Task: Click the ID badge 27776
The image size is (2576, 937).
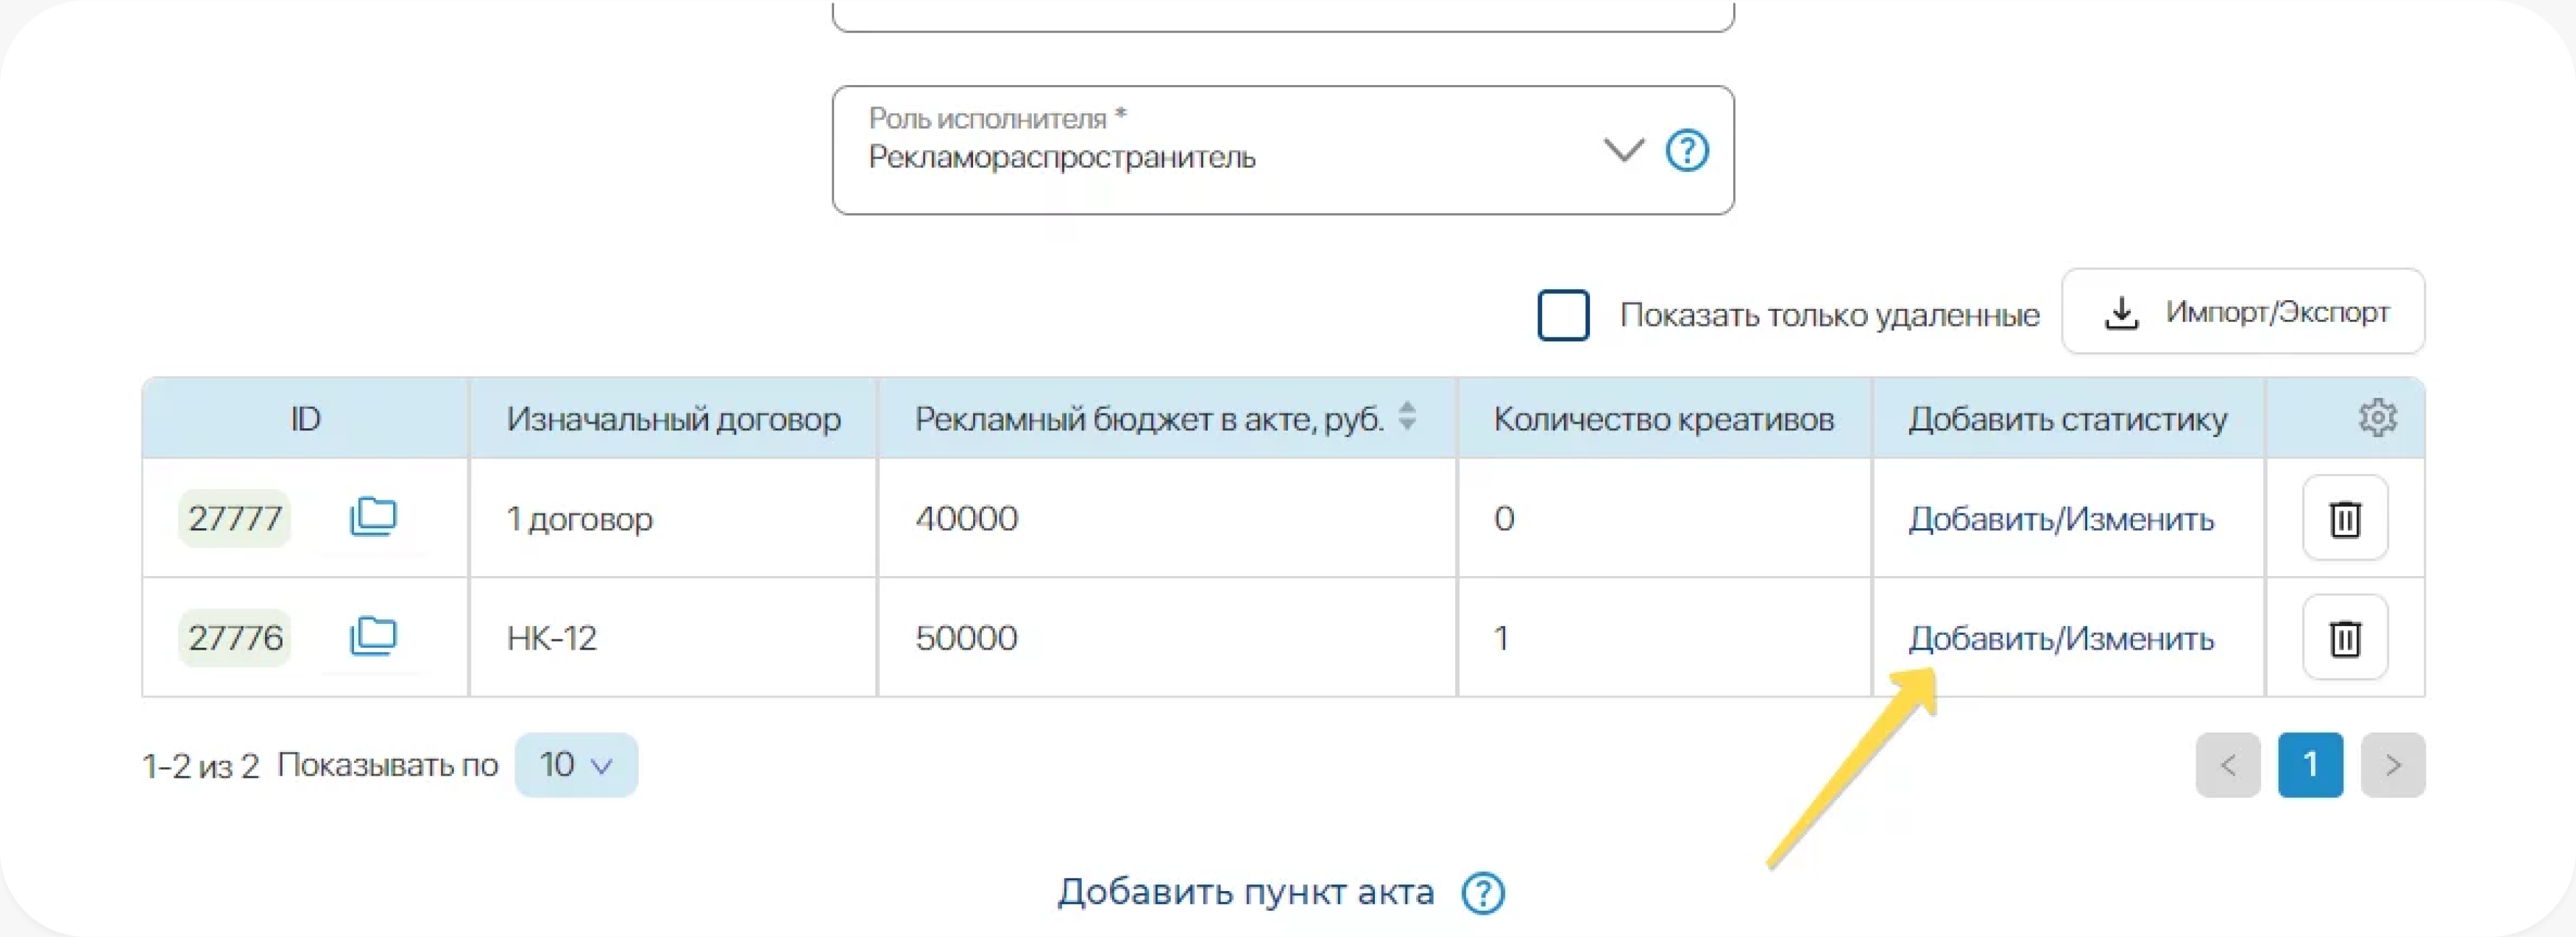Action: [x=235, y=637]
